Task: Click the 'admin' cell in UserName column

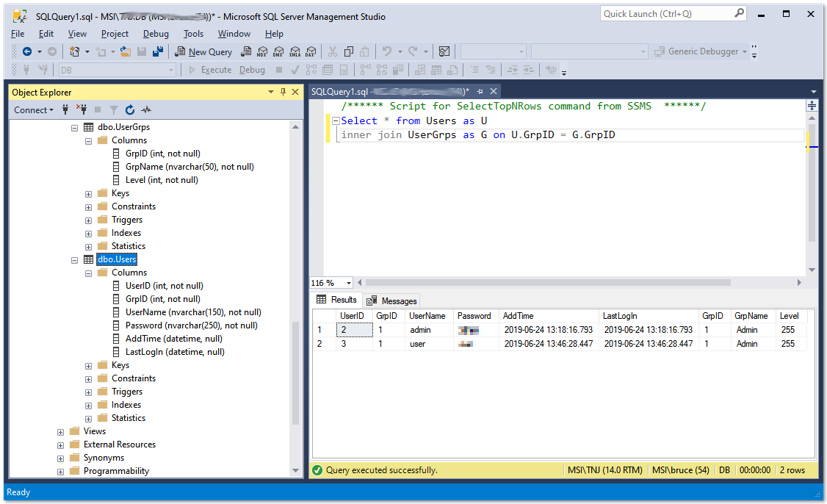Action: [x=430, y=330]
